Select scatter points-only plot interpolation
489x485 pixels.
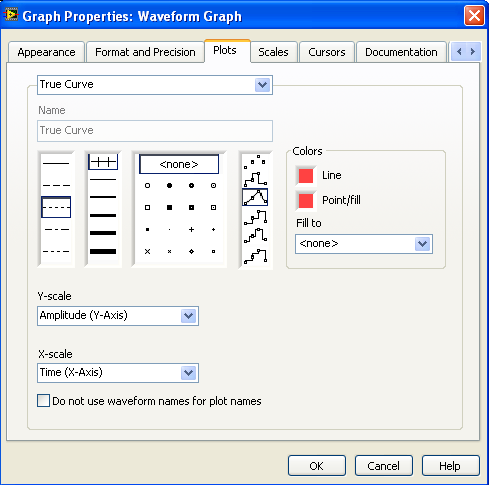[255, 161]
